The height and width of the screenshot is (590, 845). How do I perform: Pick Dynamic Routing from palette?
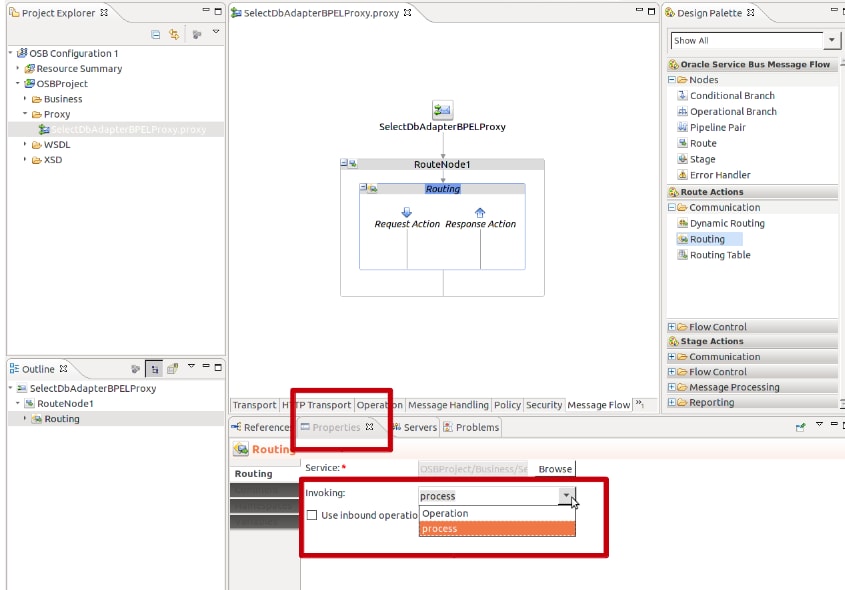pos(727,223)
